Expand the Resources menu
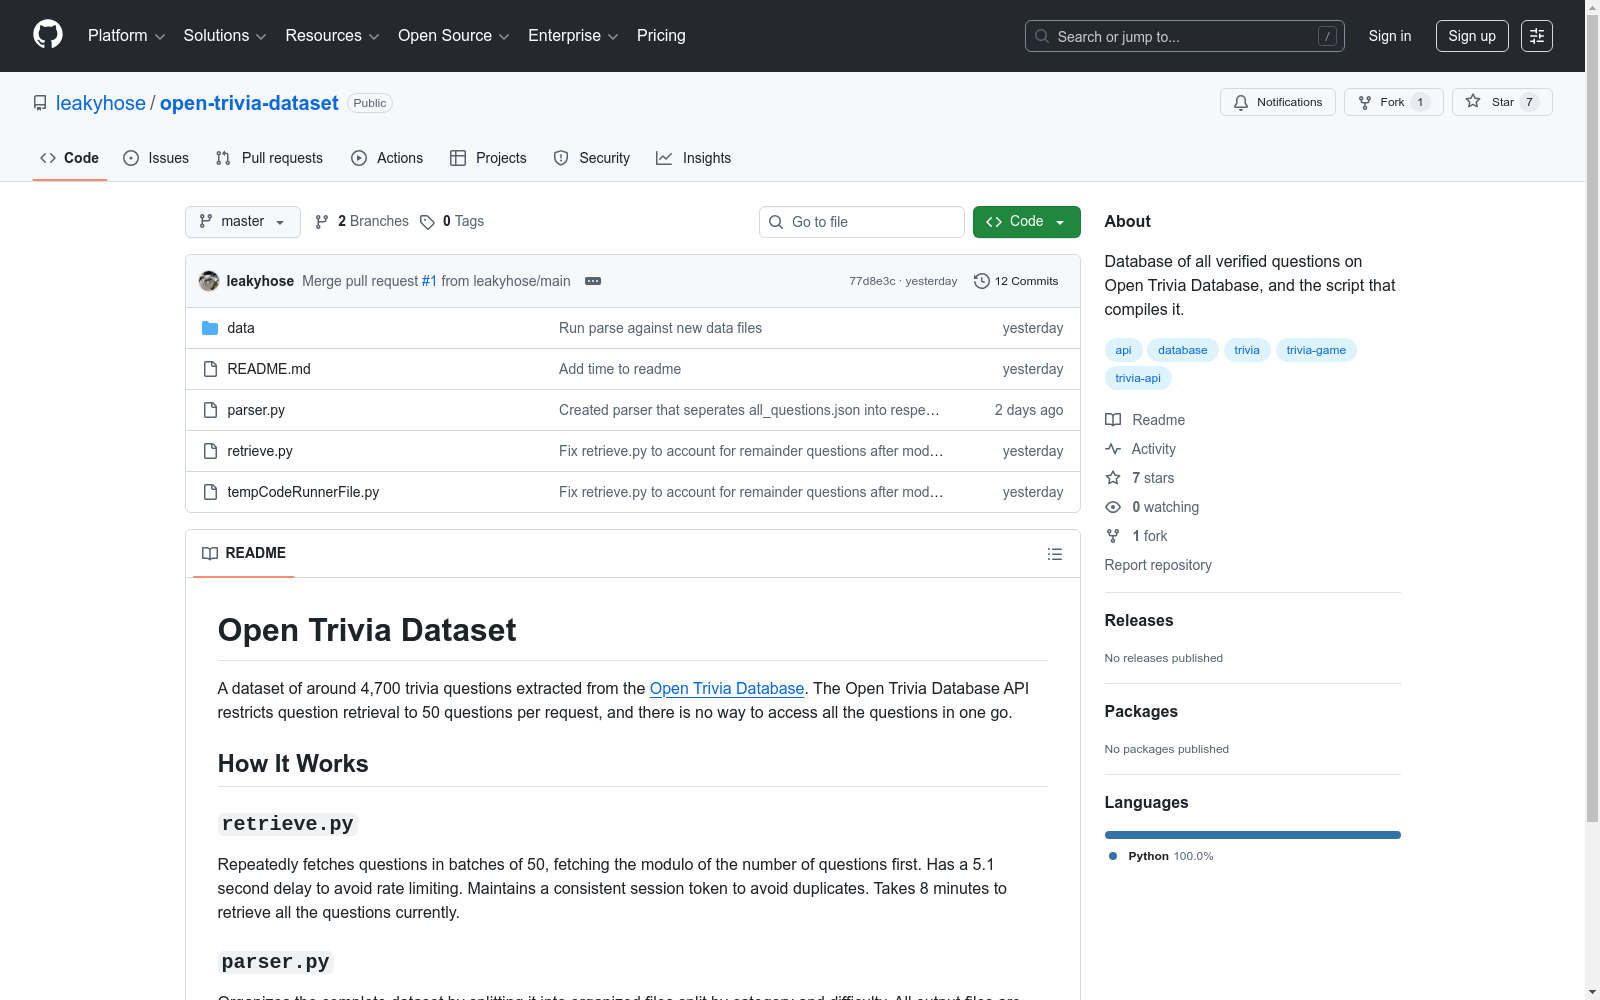The width and height of the screenshot is (1600, 1000). [332, 36]
